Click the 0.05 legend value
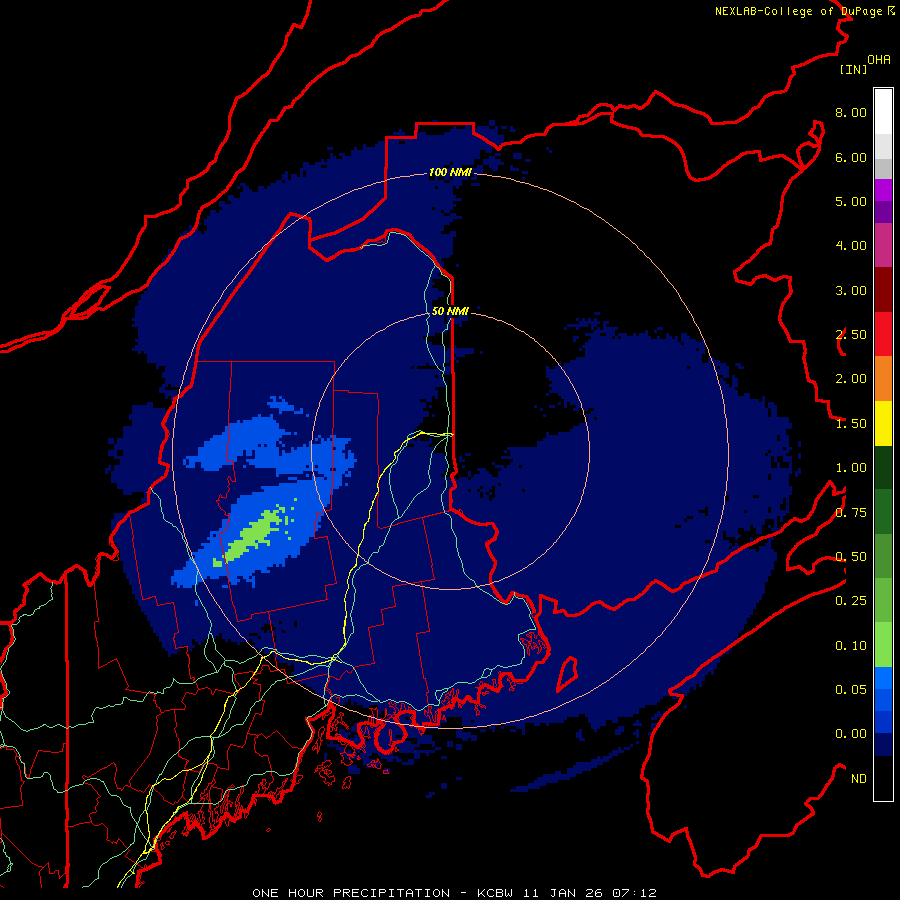This screenshot has height=900, width=900. (851, 690)
